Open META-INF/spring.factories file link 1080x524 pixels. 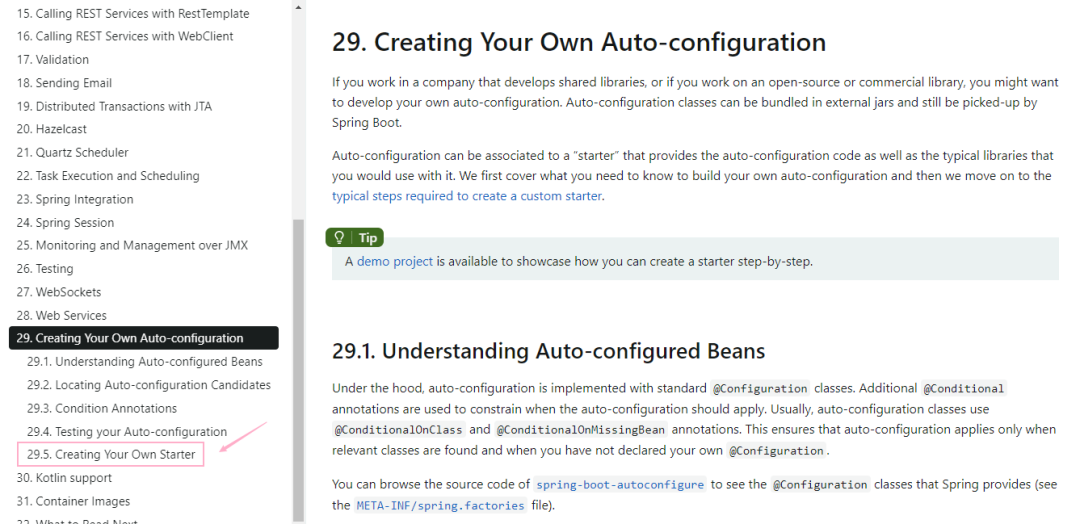(x=440, y=505)
